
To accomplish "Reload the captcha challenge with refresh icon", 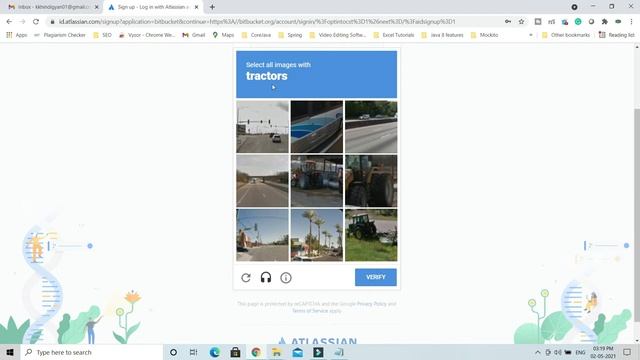I will 246,278.
